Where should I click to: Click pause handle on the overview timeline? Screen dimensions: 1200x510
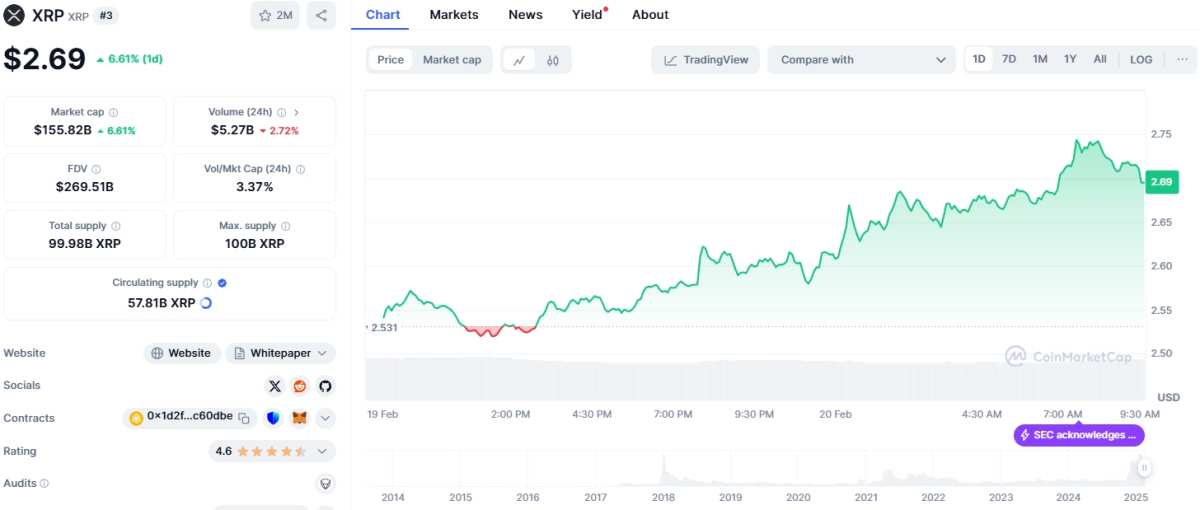click(1144, 468)
